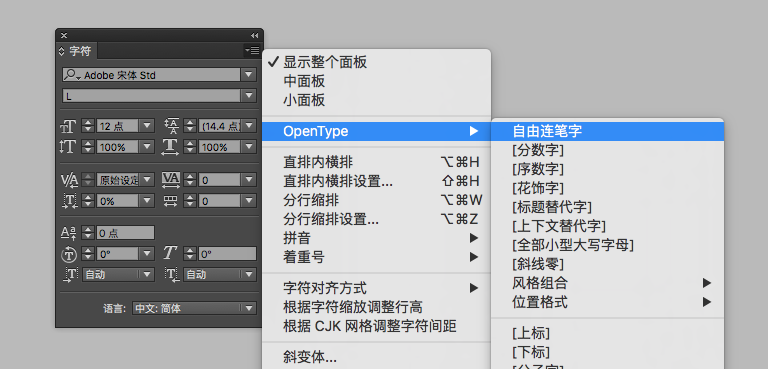Expand the 着重号 submenu
Screen dimensions: 768x369
pos(376,257)
